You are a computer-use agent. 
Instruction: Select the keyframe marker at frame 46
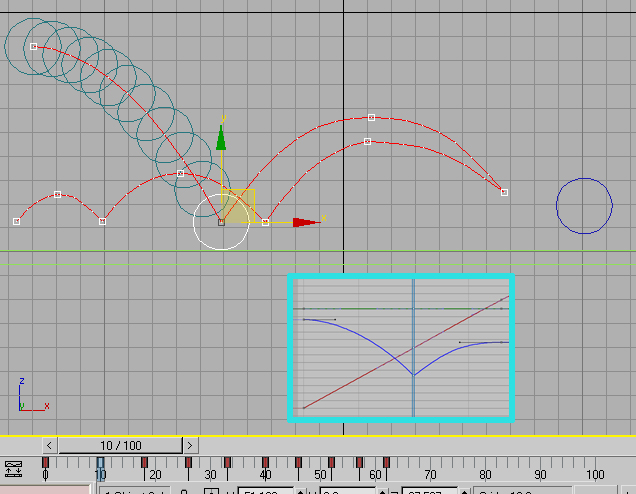(x=299, y=463)
